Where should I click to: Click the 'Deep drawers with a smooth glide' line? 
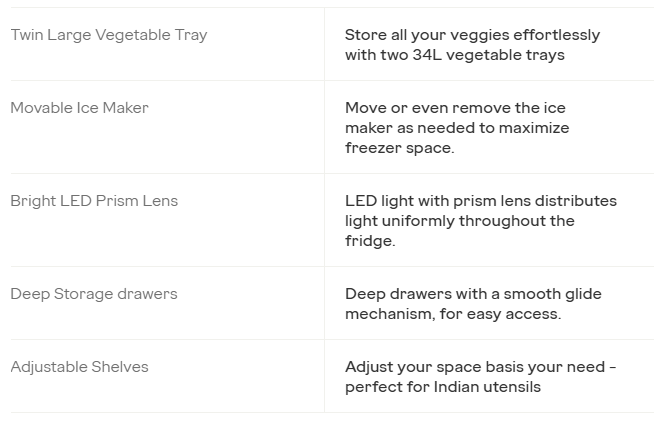(x=473, y=294)
